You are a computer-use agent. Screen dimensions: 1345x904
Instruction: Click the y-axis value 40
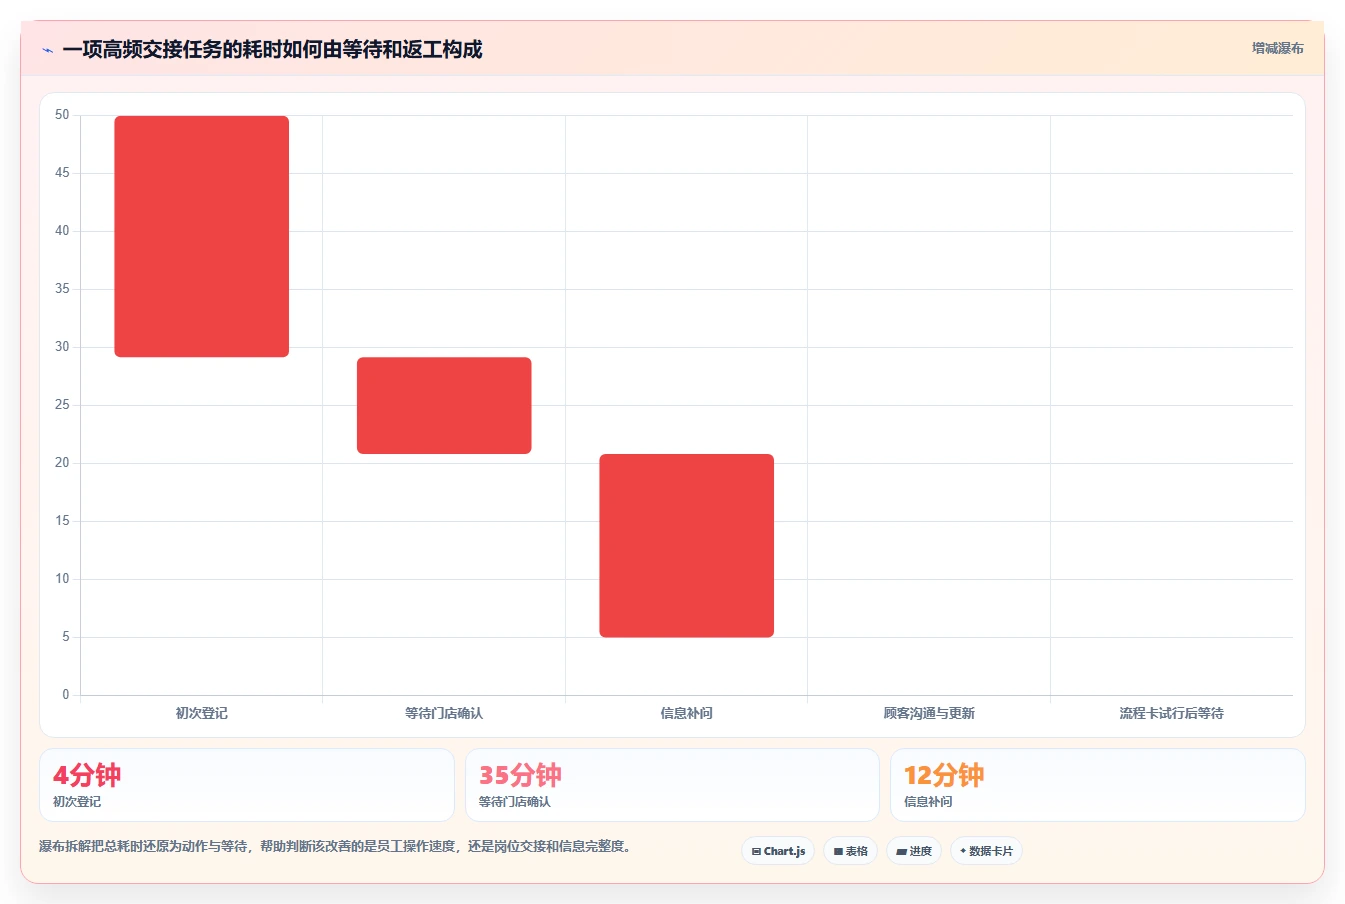(62, 231)
